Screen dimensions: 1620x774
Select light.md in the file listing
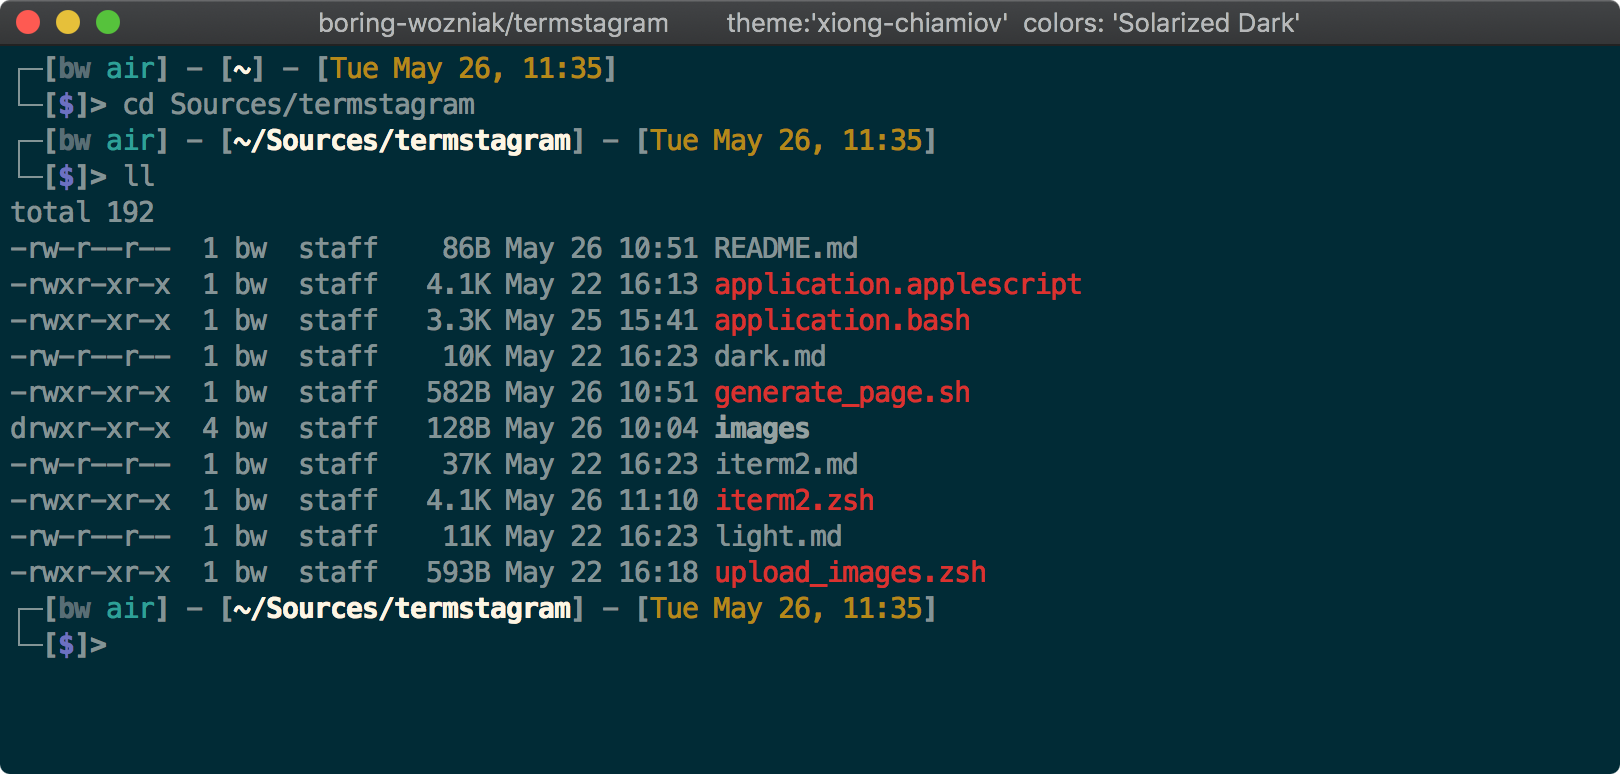click(x=778, y=536)
